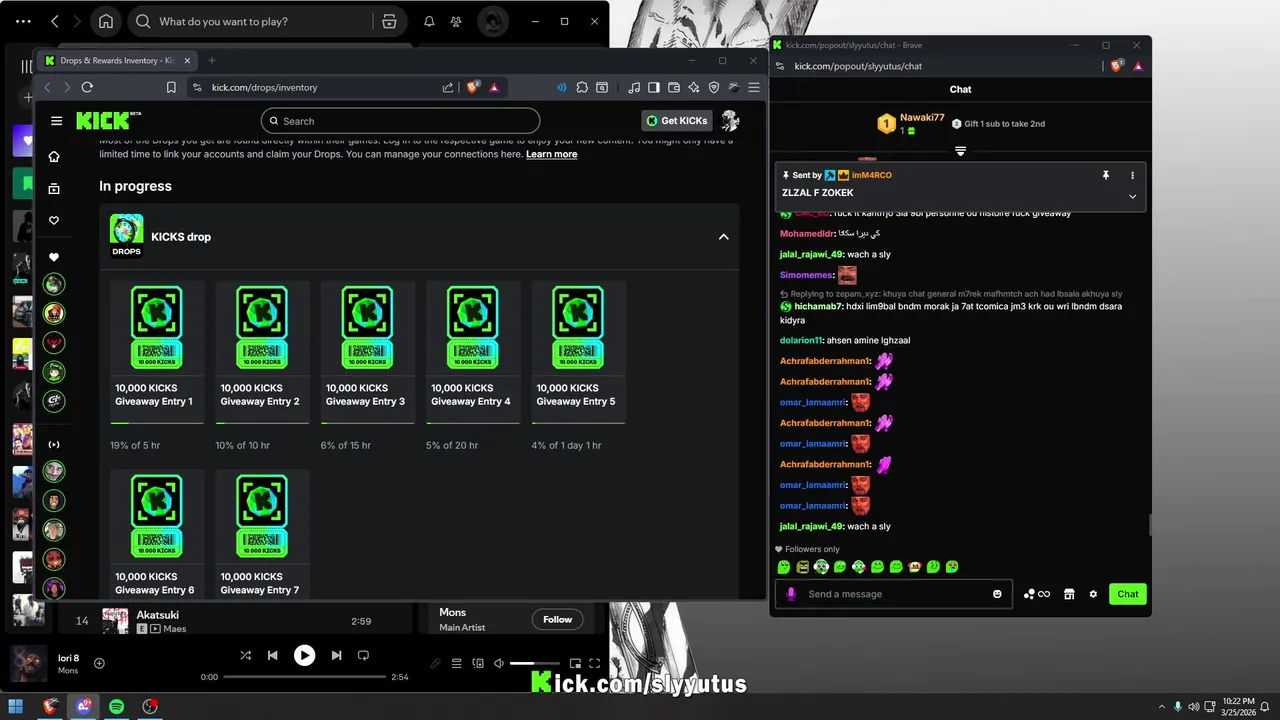Skip to next track in Spotify
This screenshot has height=720, width=1280.
(x=336, y=655)
